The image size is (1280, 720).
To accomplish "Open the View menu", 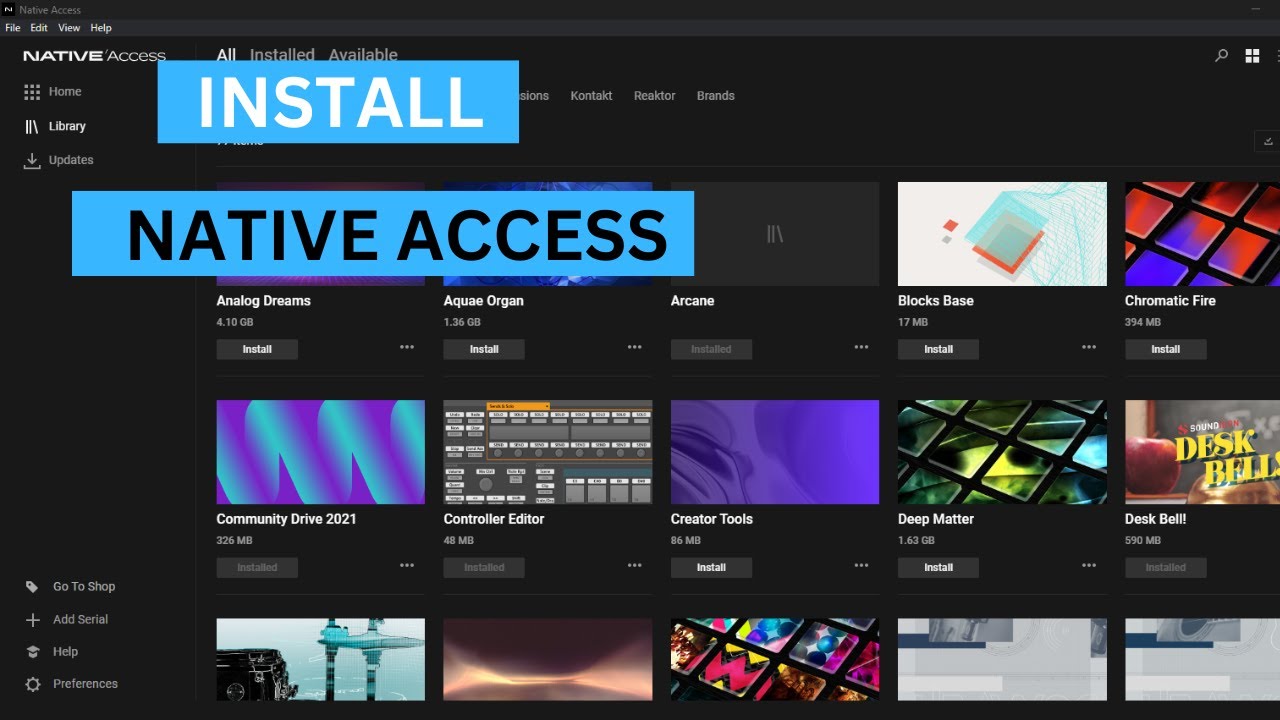I will pyautogui.click(x=69, y=28).
